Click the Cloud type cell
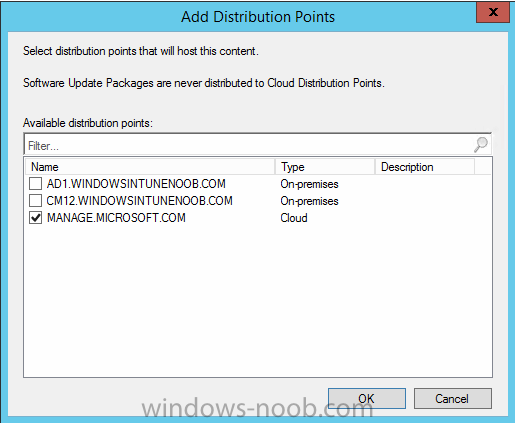Viewport: 515px width, 423px height. tap(294, 218)
